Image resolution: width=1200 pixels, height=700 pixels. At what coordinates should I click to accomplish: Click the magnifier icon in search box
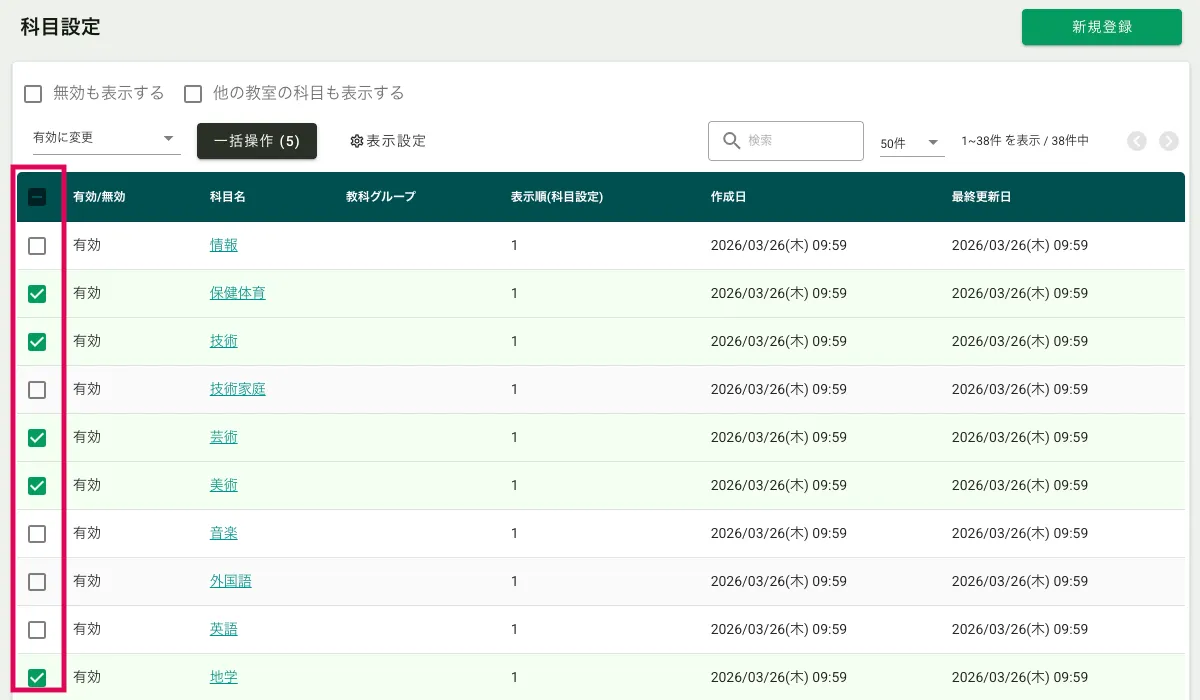coord(731,141)
